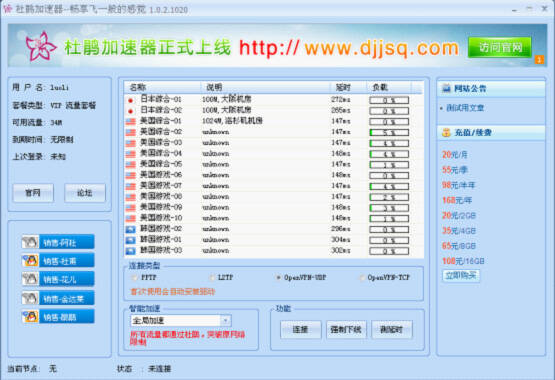Screen dimensions: 555x380
Task: Click the pink azalea flower logo in banner
Action: (x=40, y=46)
